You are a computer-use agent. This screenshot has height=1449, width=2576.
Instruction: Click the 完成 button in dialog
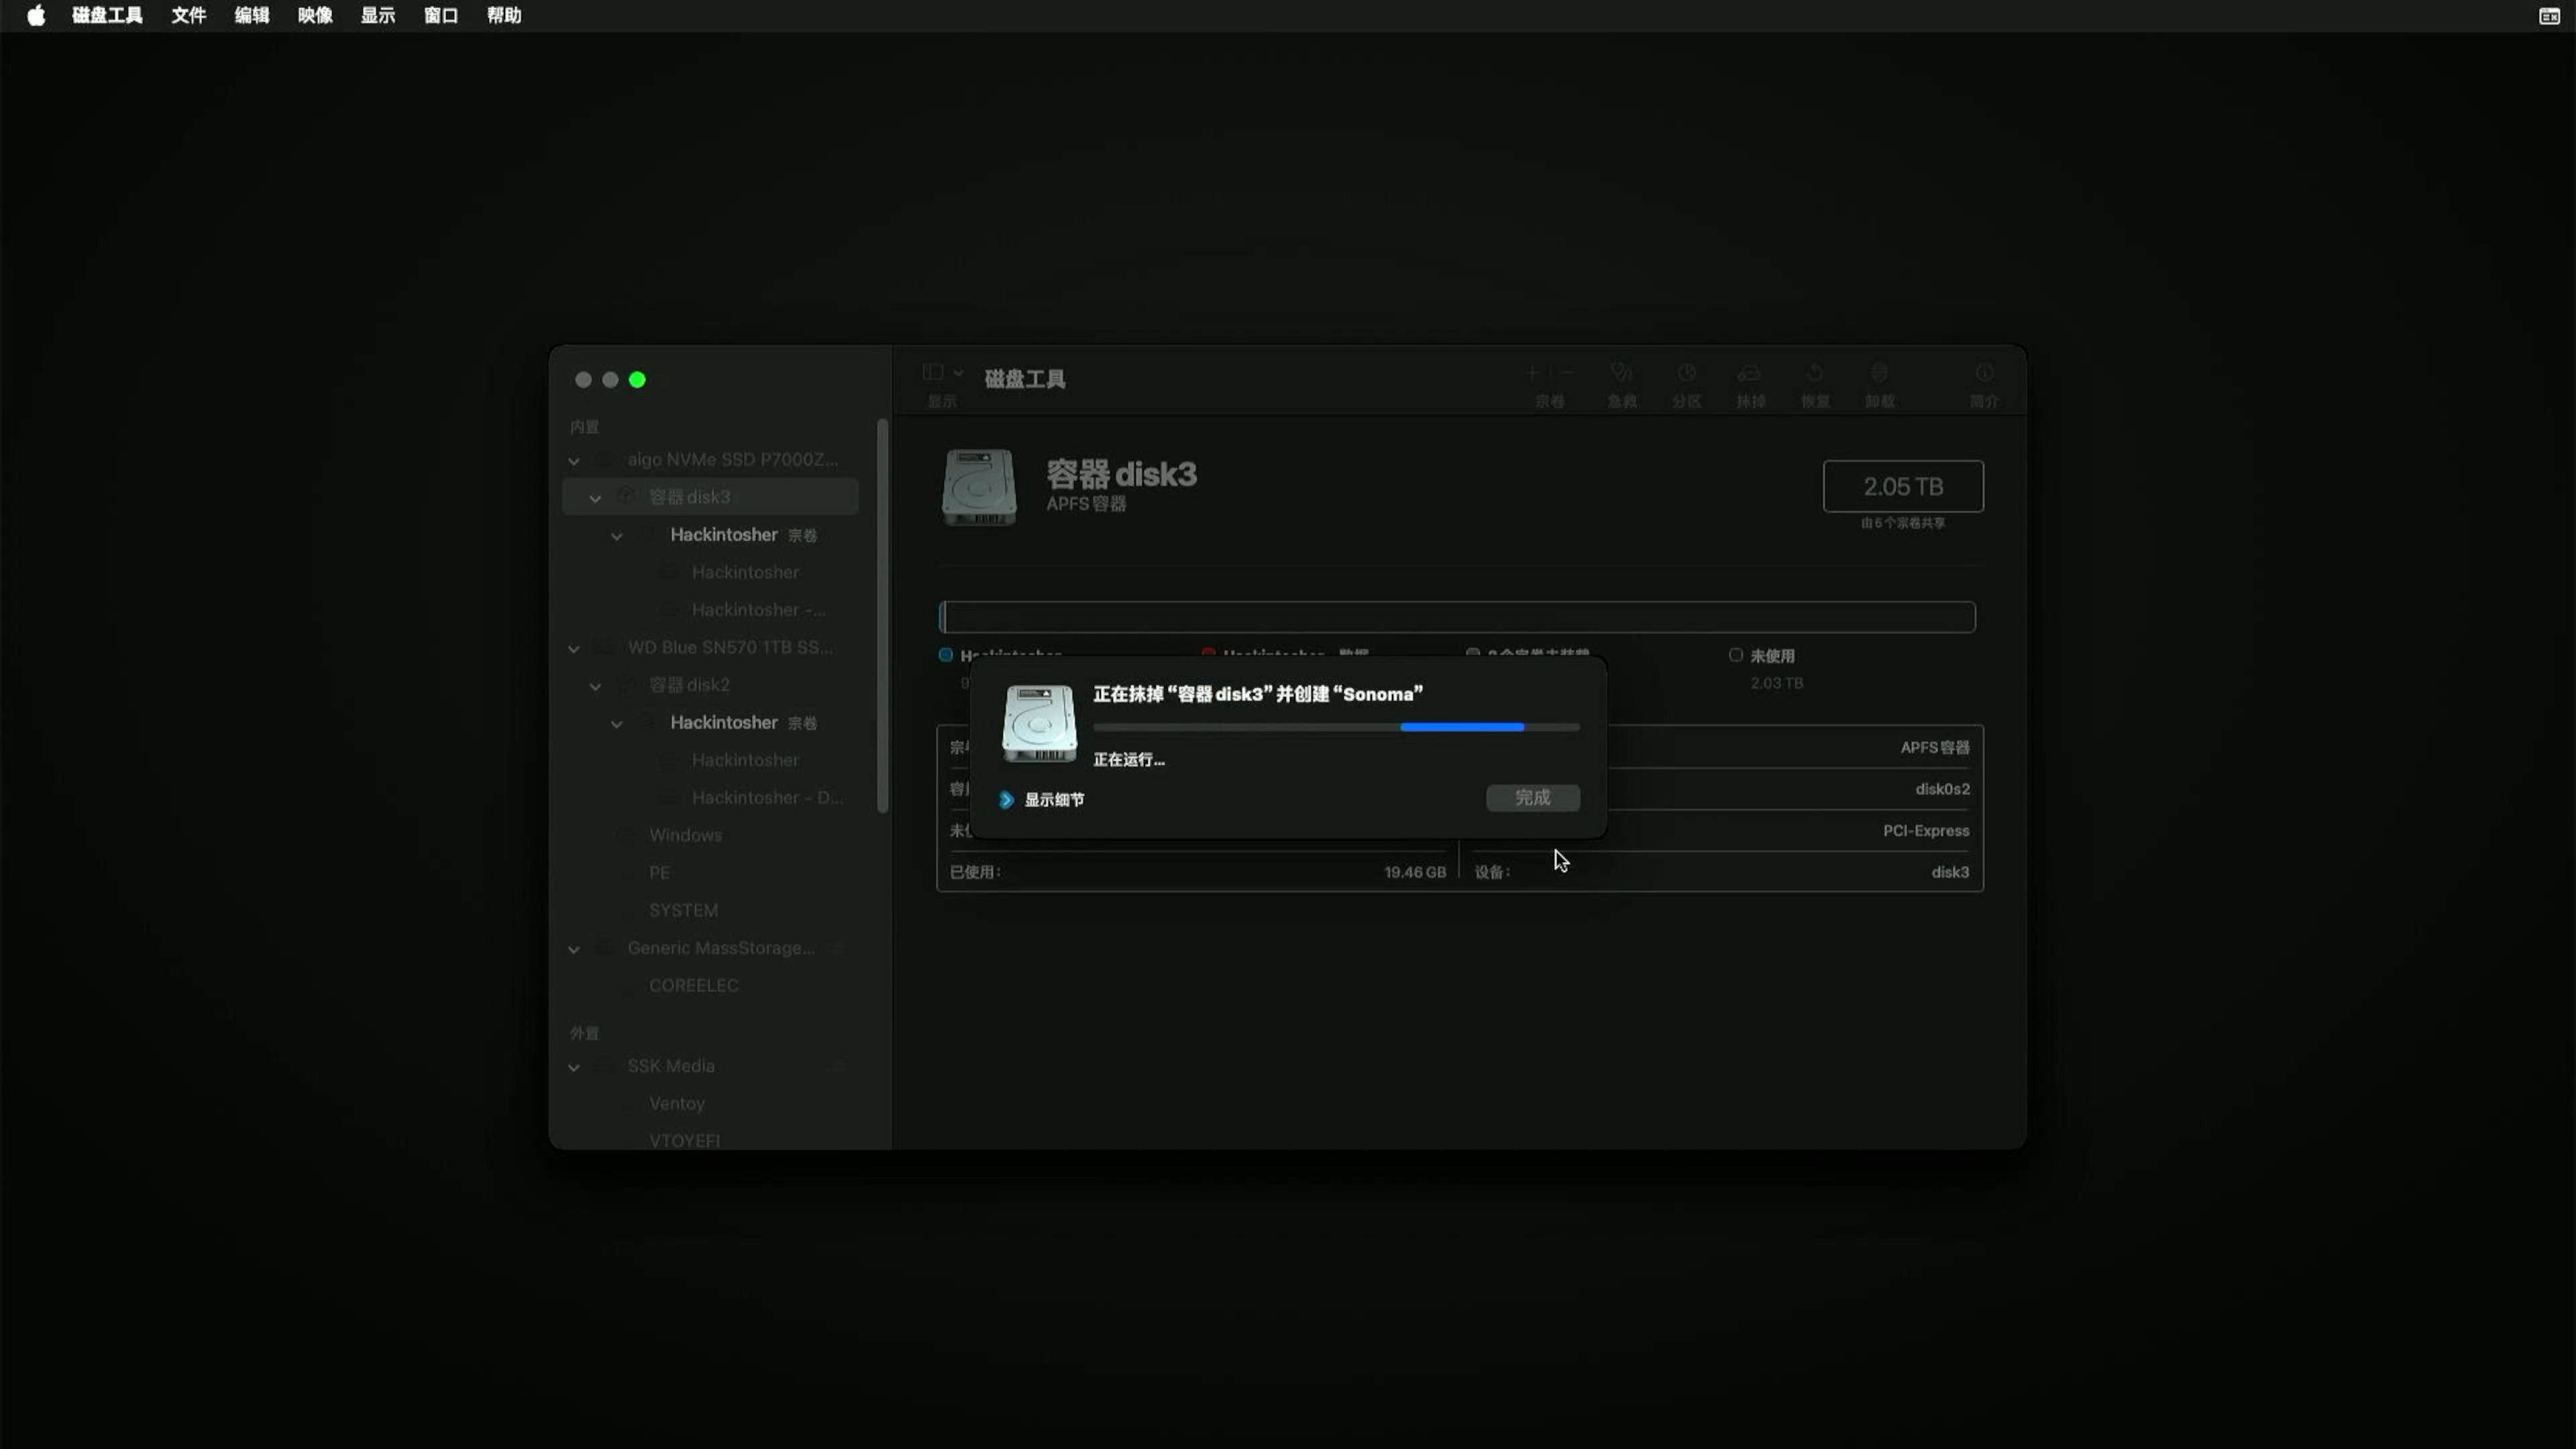tap(1533, 797)
